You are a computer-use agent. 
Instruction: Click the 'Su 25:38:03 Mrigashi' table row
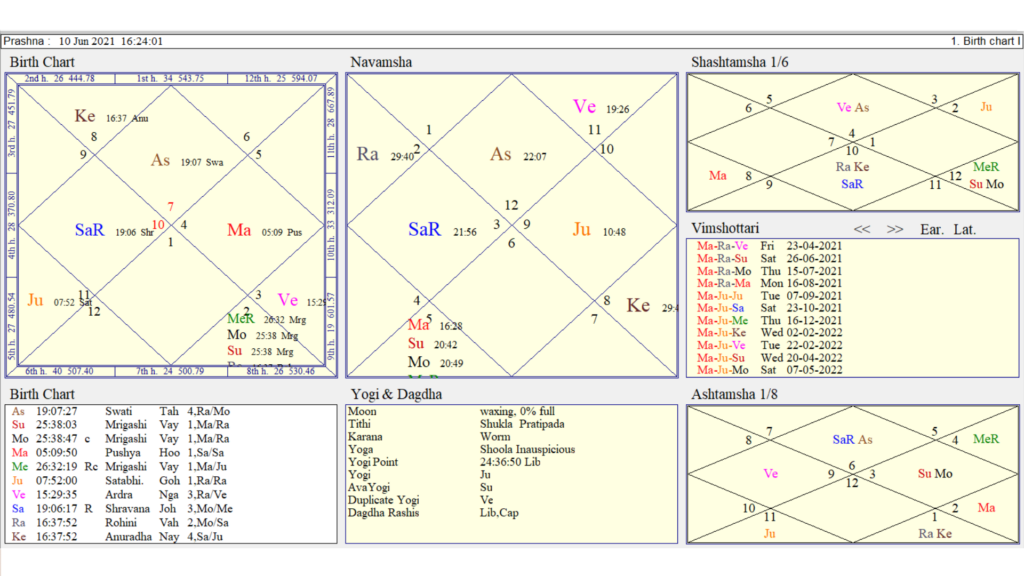click(x=121, y=424)
